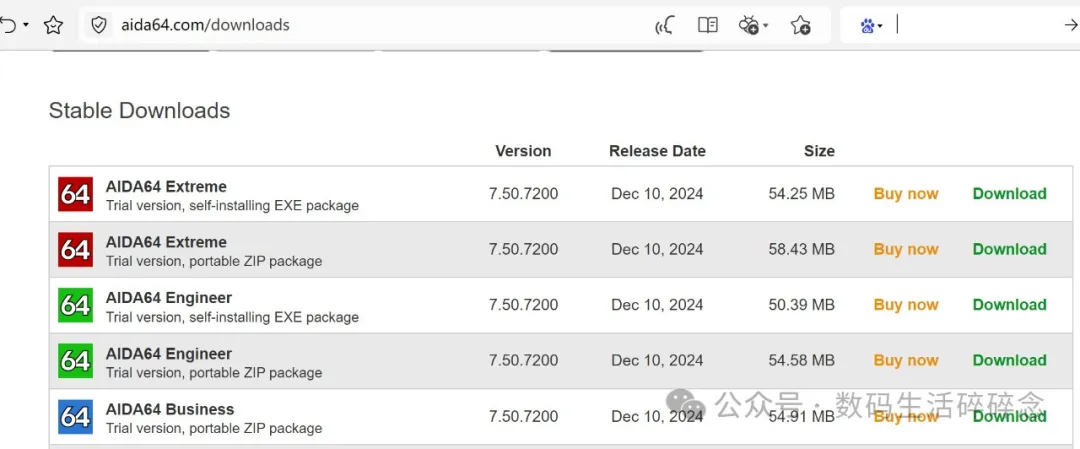Image resolution: width=1080 pixels, height=449 pixels.
Task: Click the Stable Downloads heading
Action: (x=139, y=110)
